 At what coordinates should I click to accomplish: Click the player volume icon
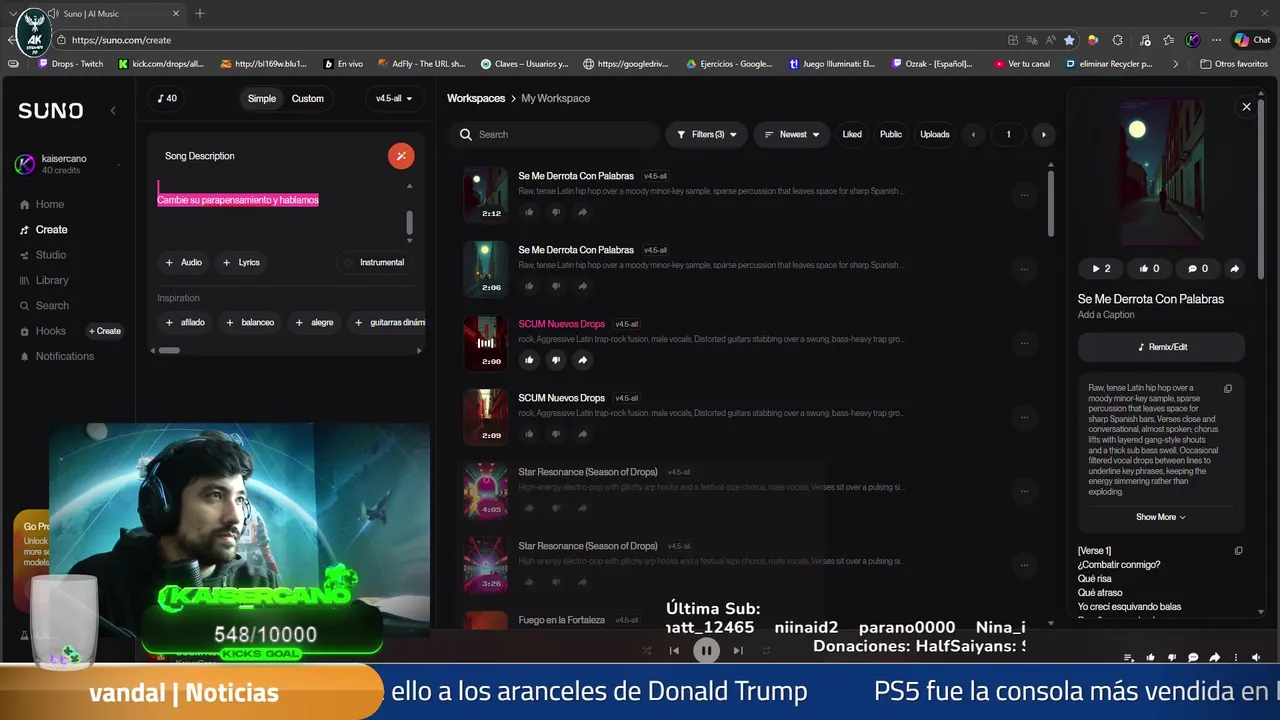point(1256,658)
